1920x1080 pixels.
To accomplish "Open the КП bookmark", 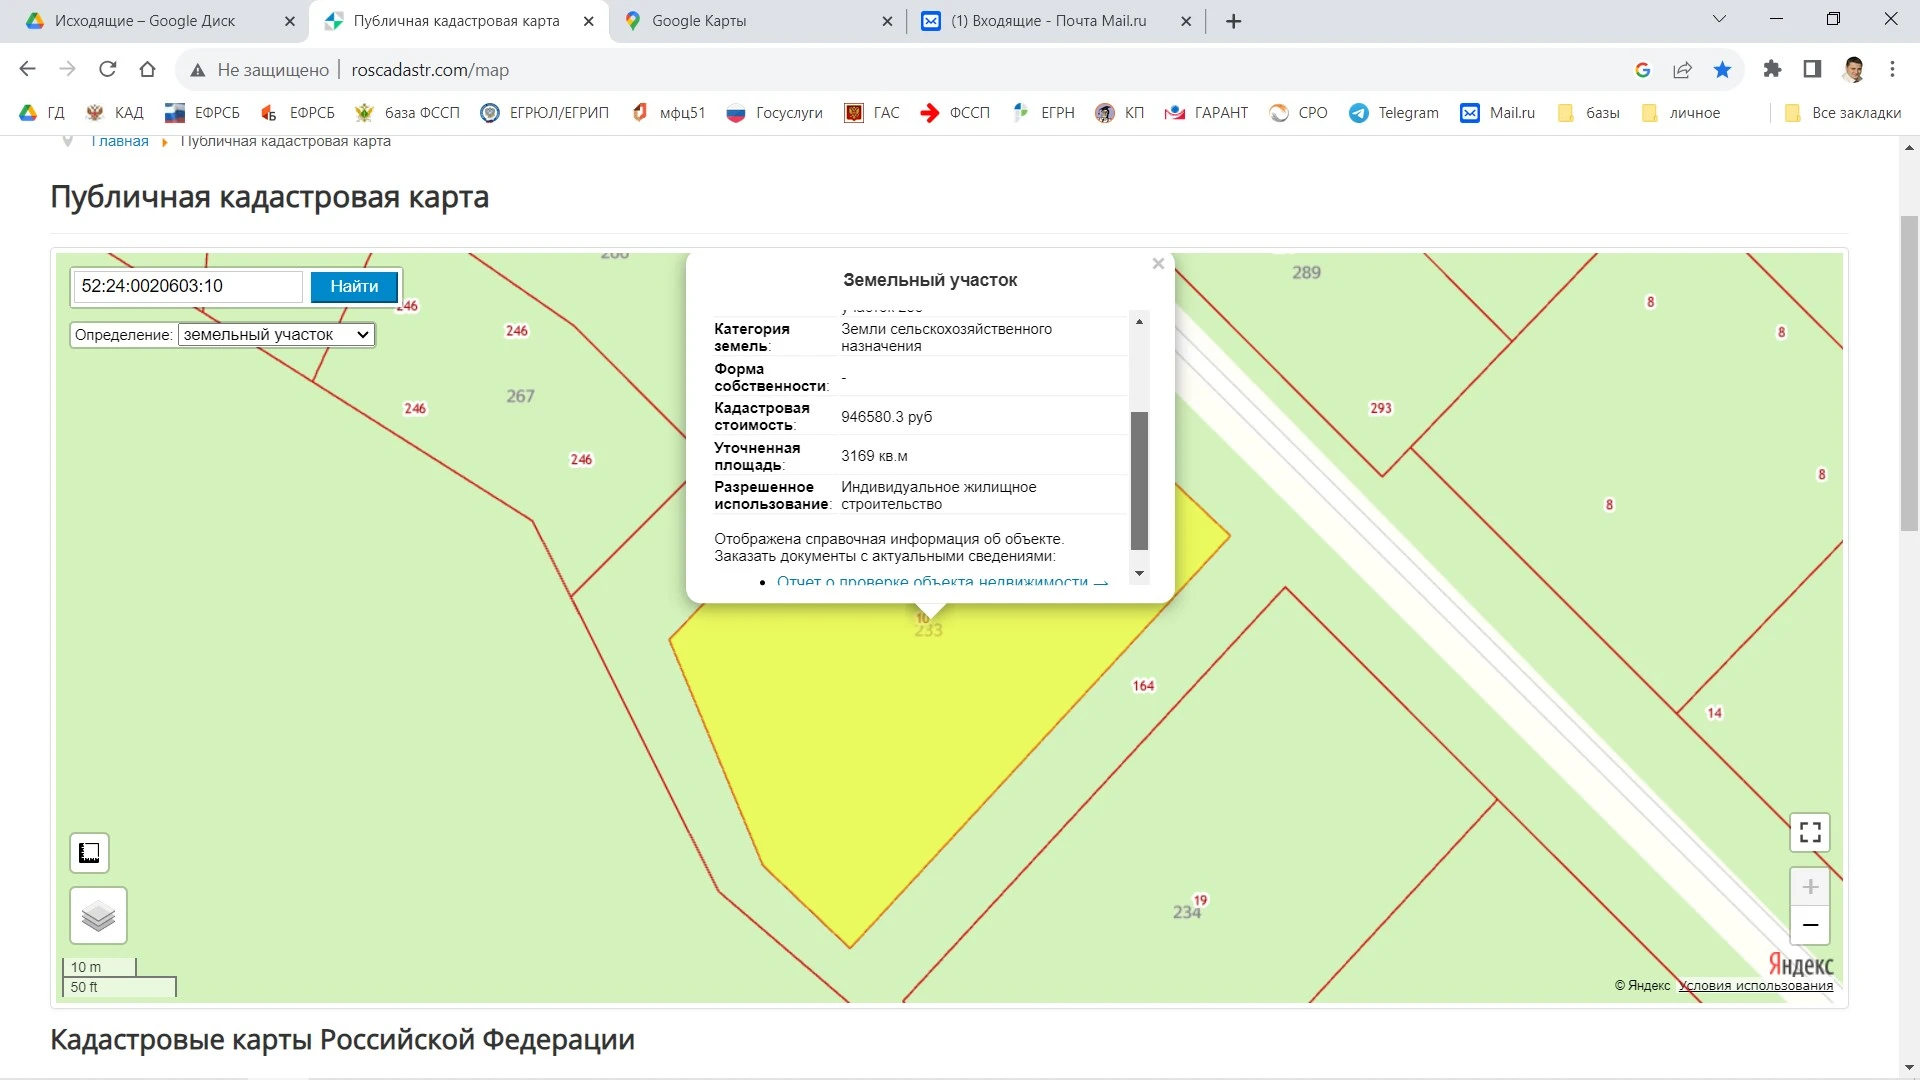I will click(x=1118, y=113).
